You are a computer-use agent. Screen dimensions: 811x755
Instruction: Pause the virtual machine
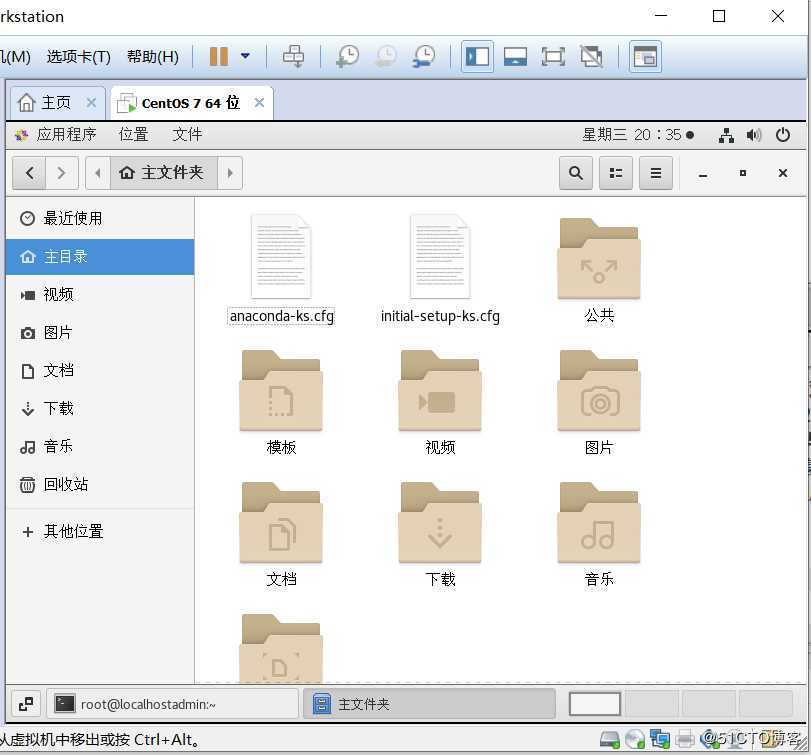(219, 56)
